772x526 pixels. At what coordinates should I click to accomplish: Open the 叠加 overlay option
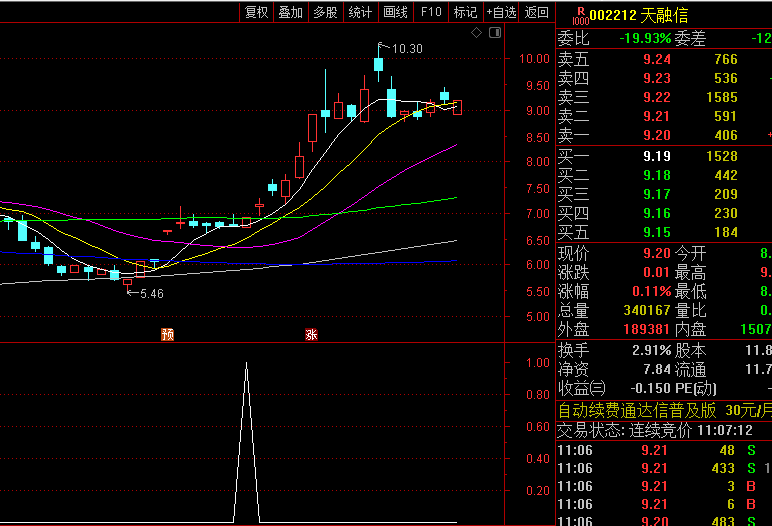point(290,12)
